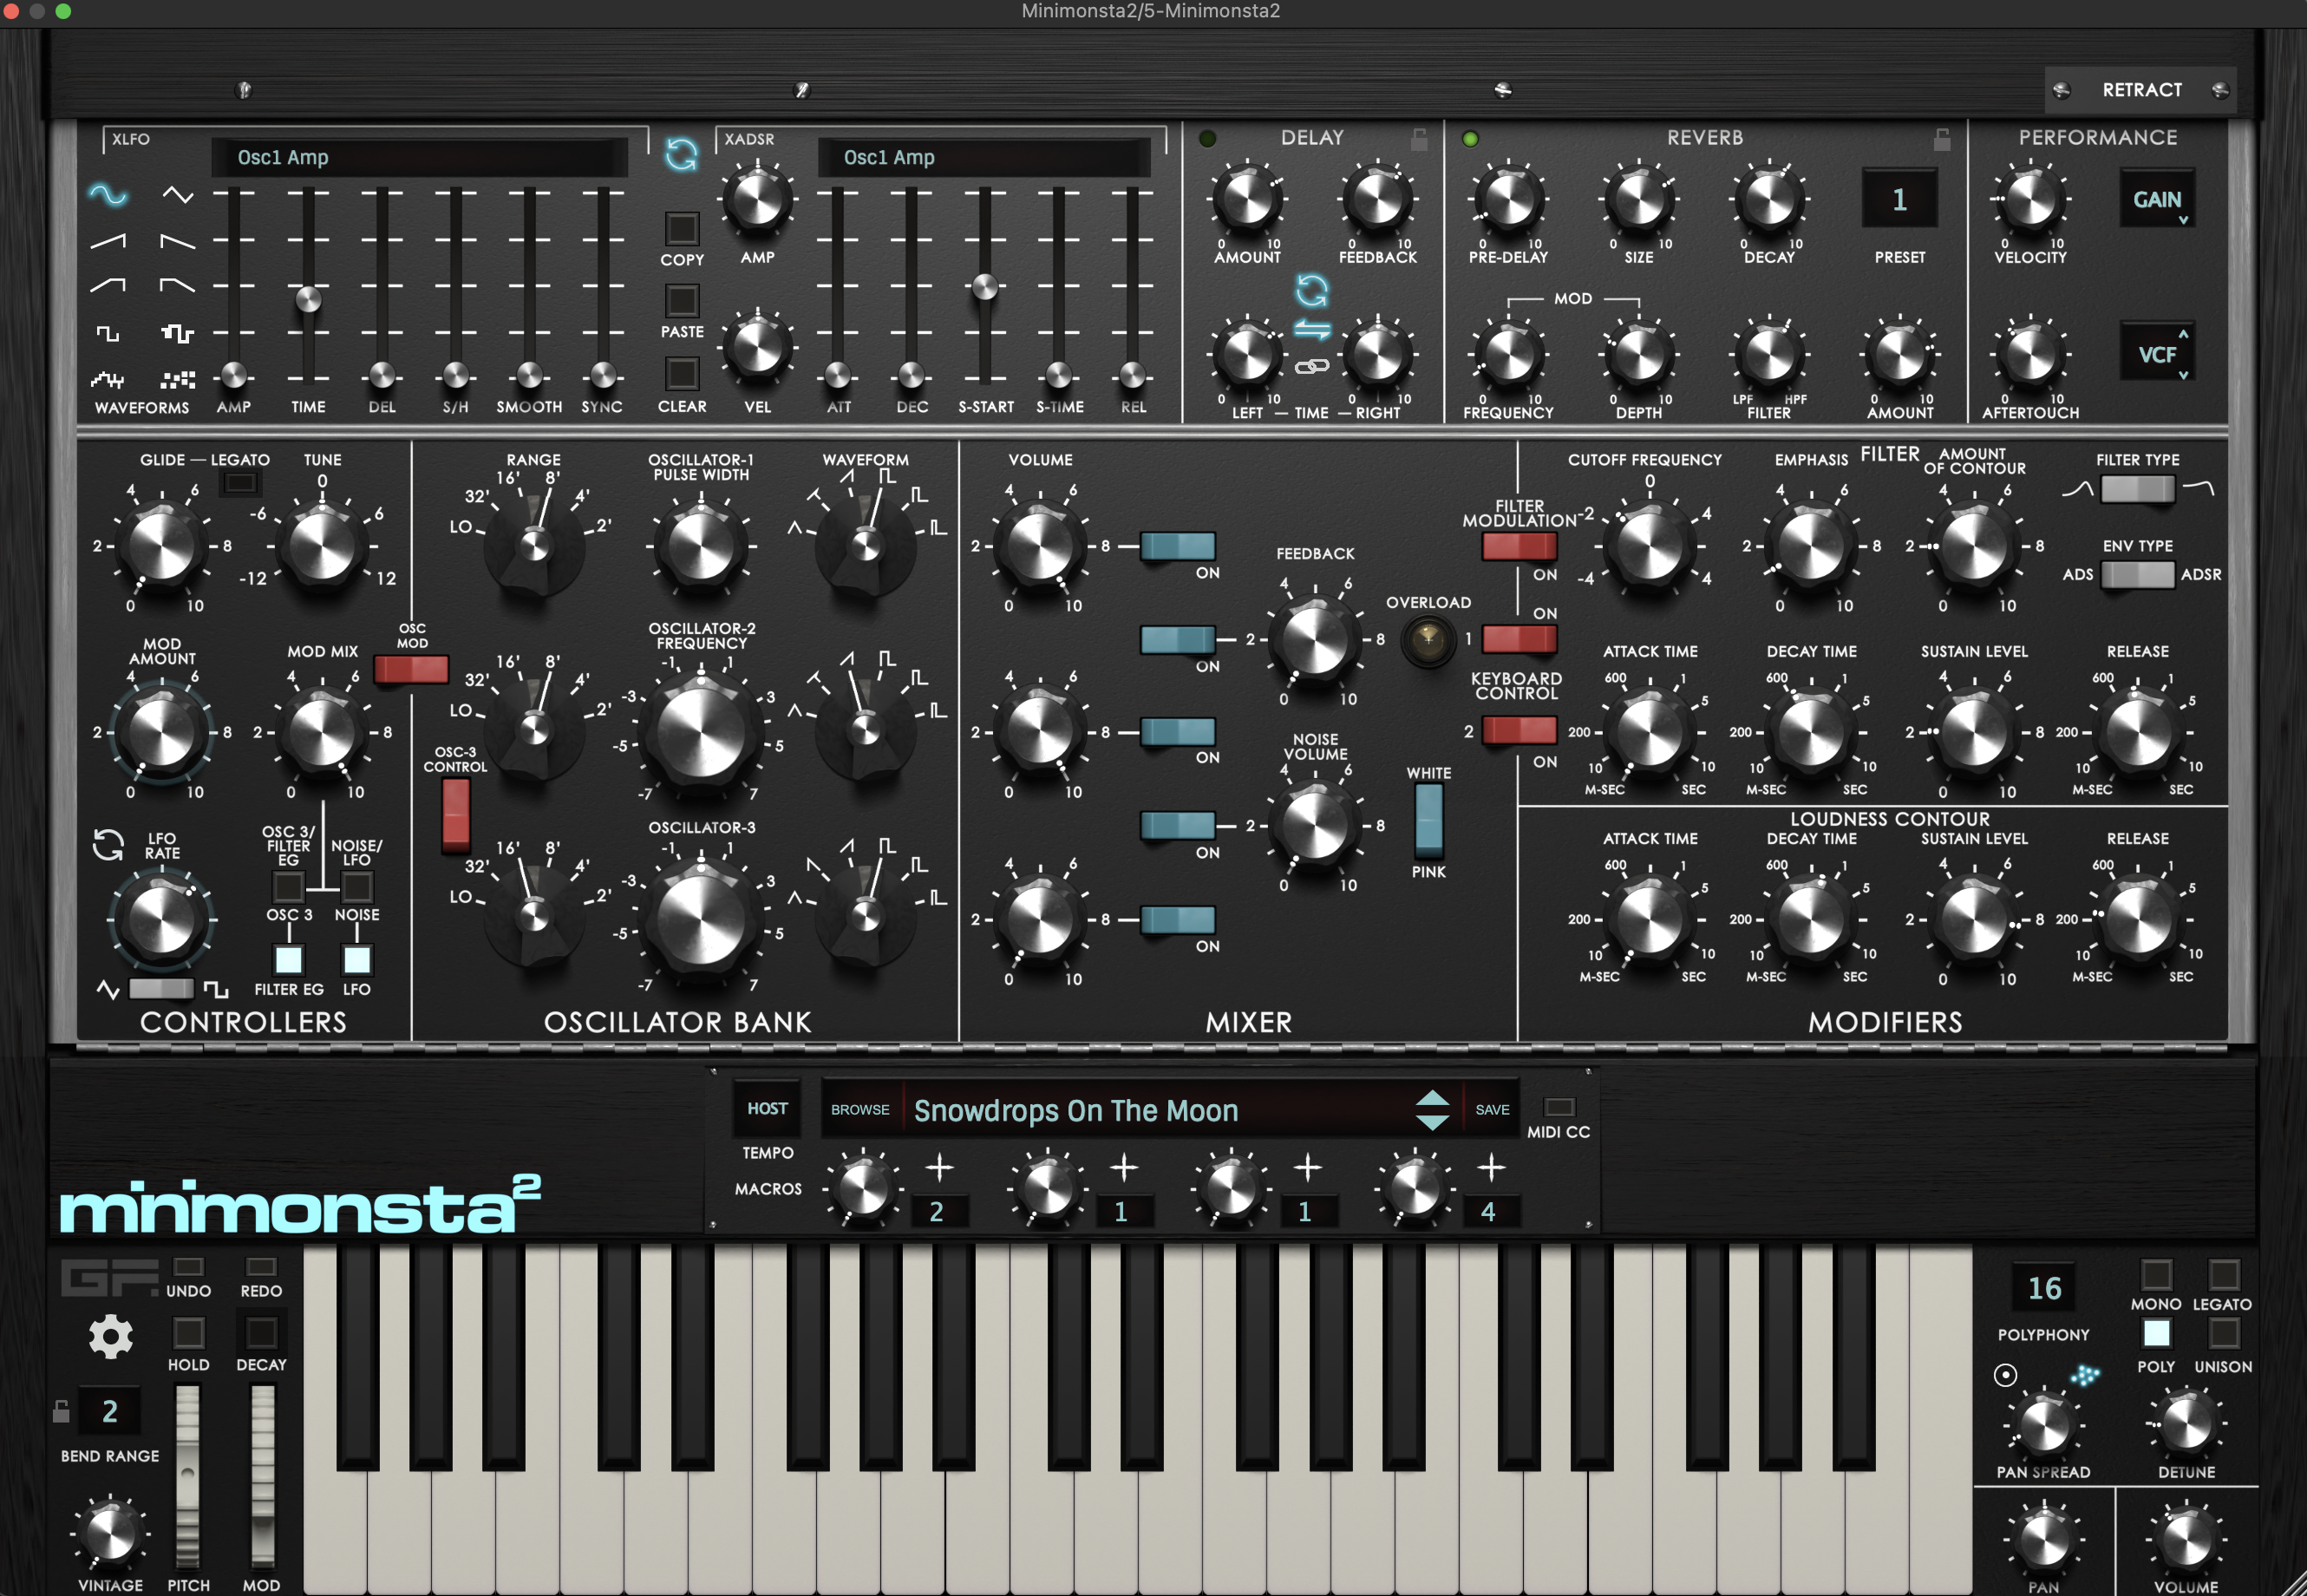Click the blue copy arrows icon between XLFO and XADSR
Viewport: 2307px width, 1596px height.
(682, 156)
